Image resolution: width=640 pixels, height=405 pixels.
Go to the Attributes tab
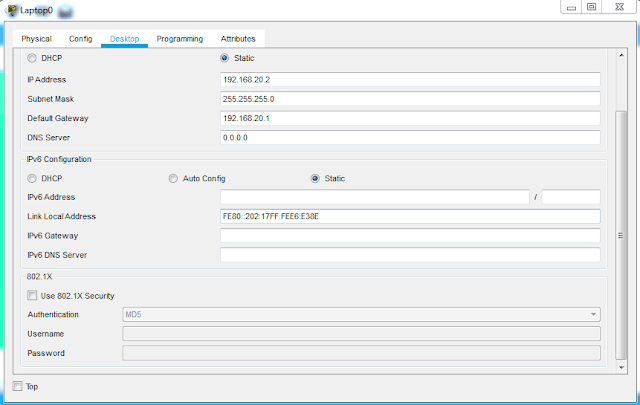tap(238, 39)
